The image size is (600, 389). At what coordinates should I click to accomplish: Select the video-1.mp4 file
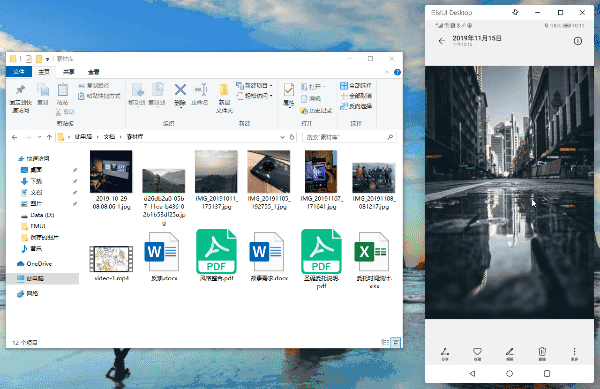(x=111, y=263)
